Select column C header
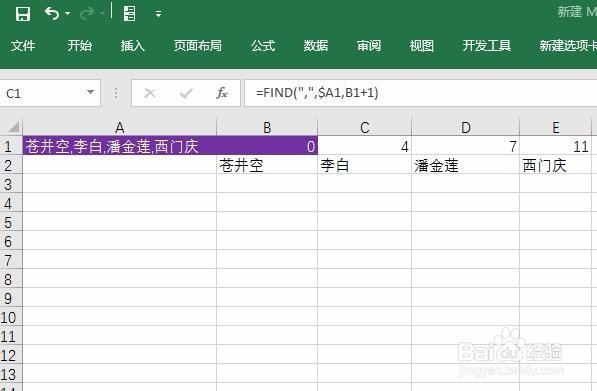The height and width of the screenshot is (391, 597). 364,128
